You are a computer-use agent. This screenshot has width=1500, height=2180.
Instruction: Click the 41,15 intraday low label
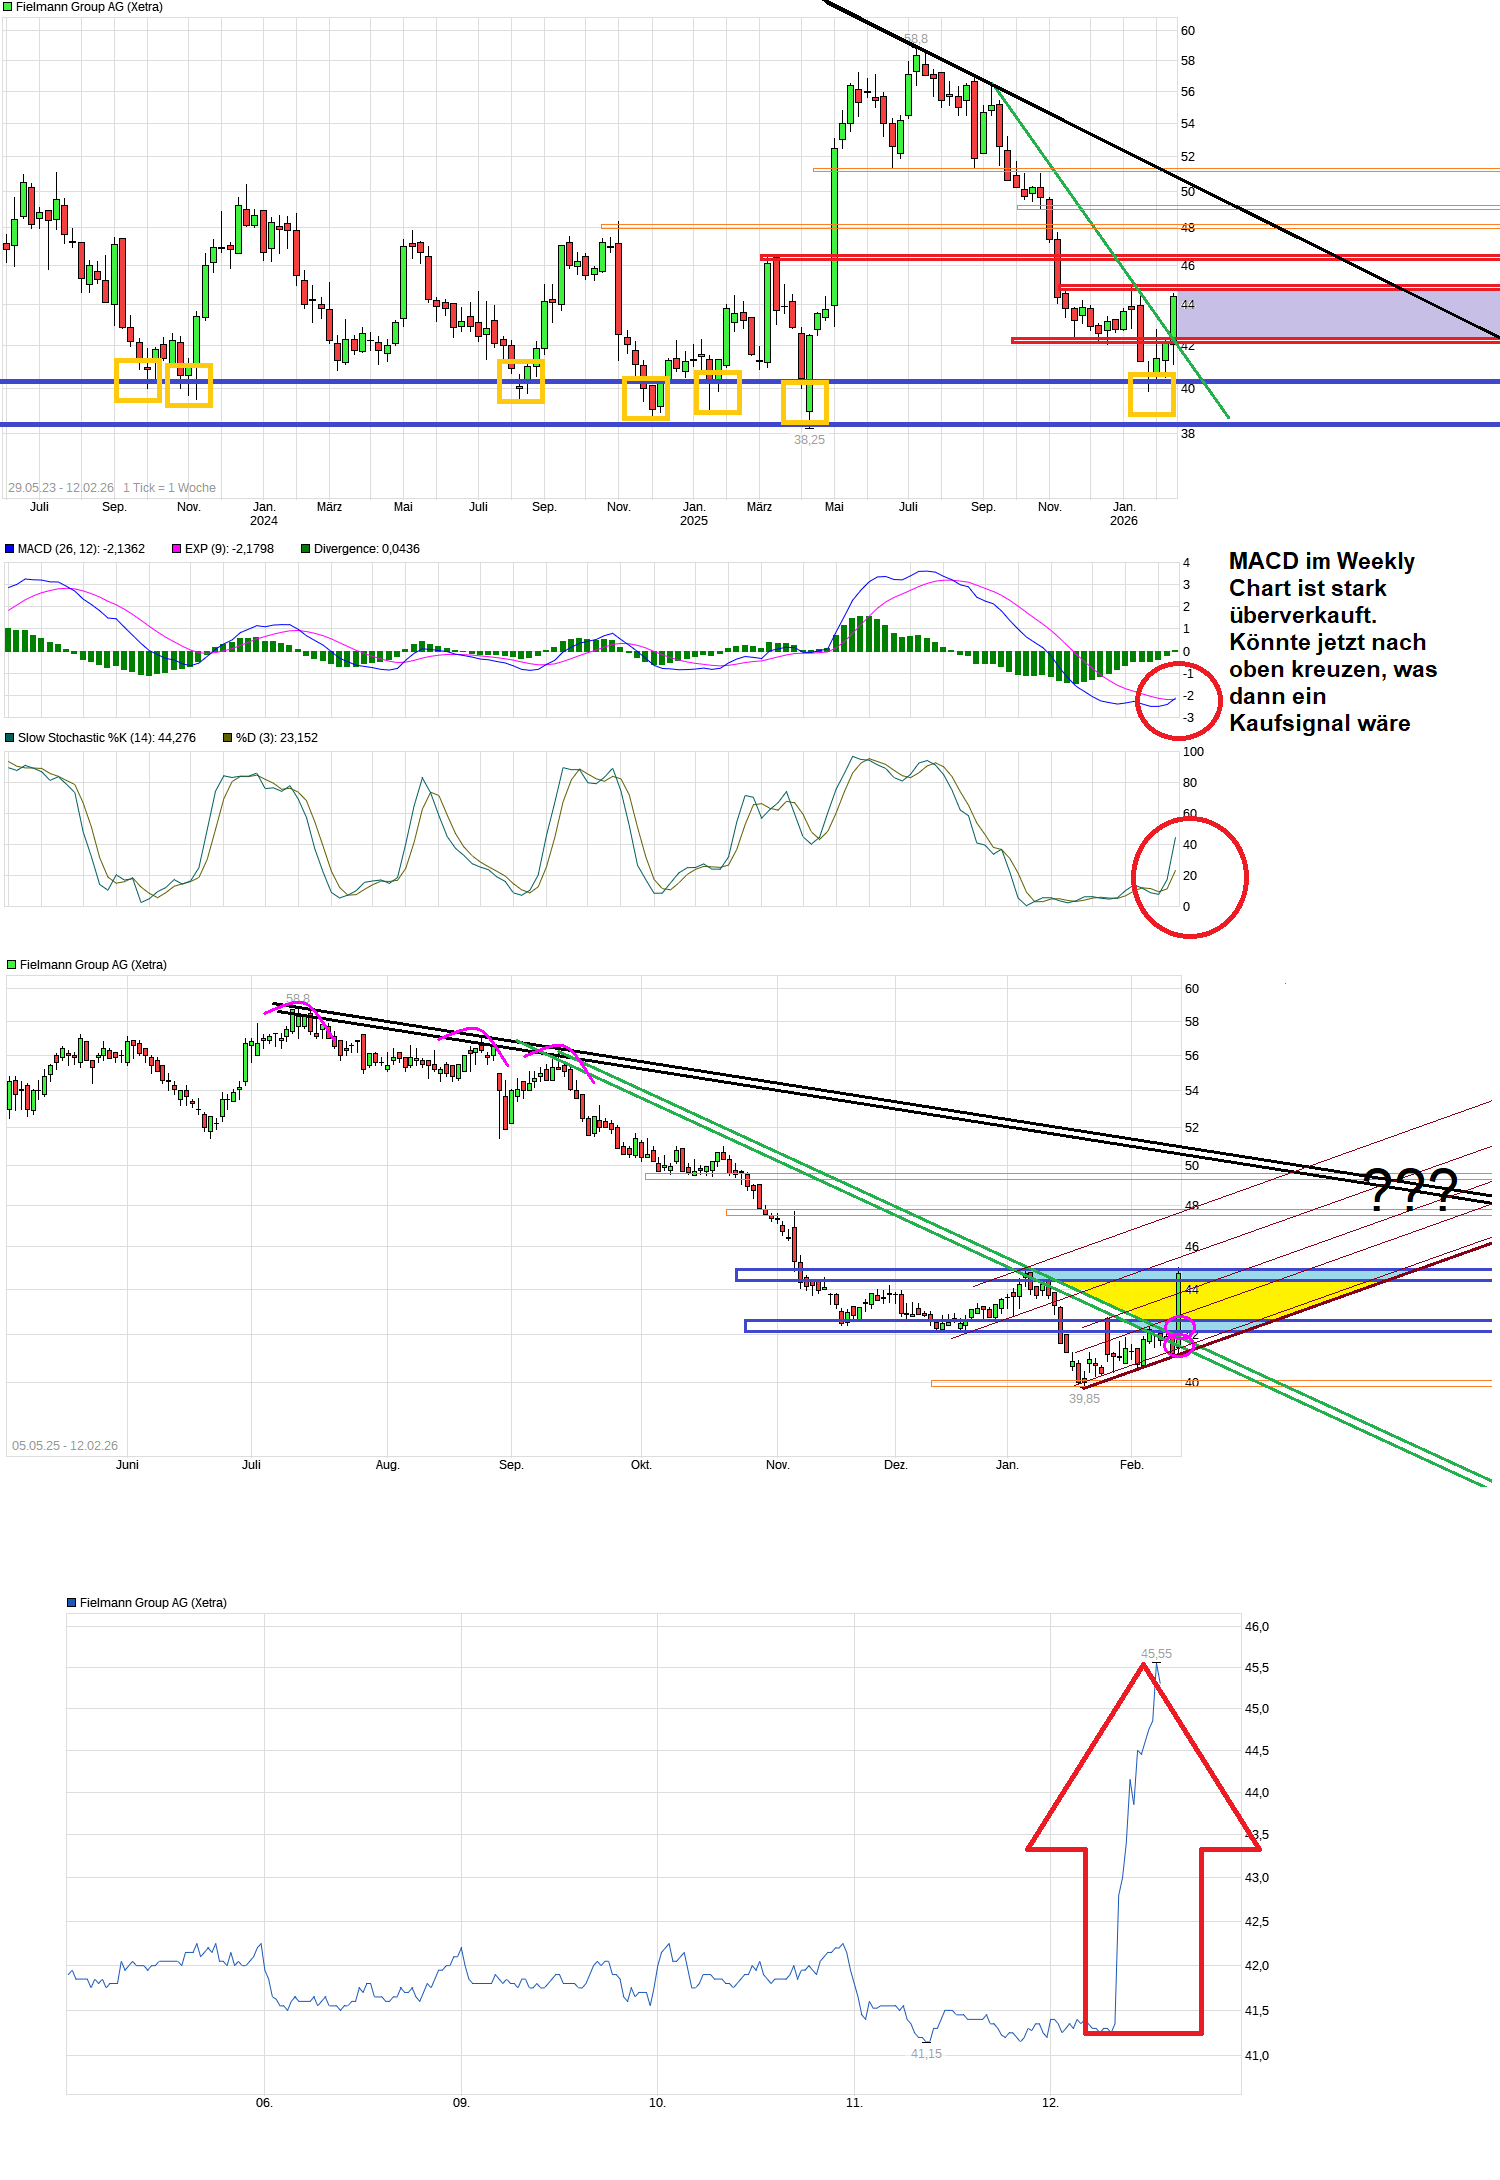(x=926, y=2054)
